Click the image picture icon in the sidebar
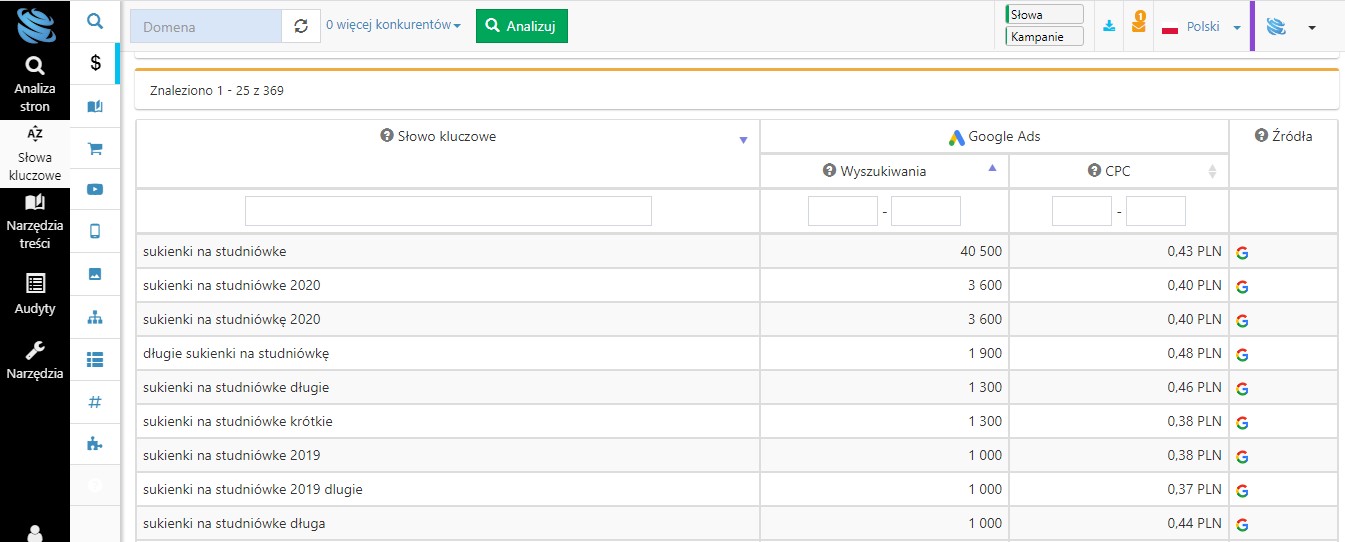 click(95, 273)
